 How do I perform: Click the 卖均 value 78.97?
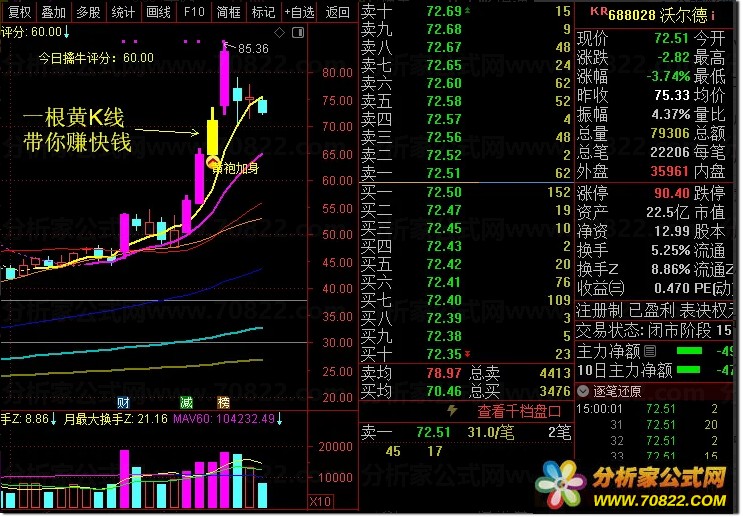[x=444, y=373]
